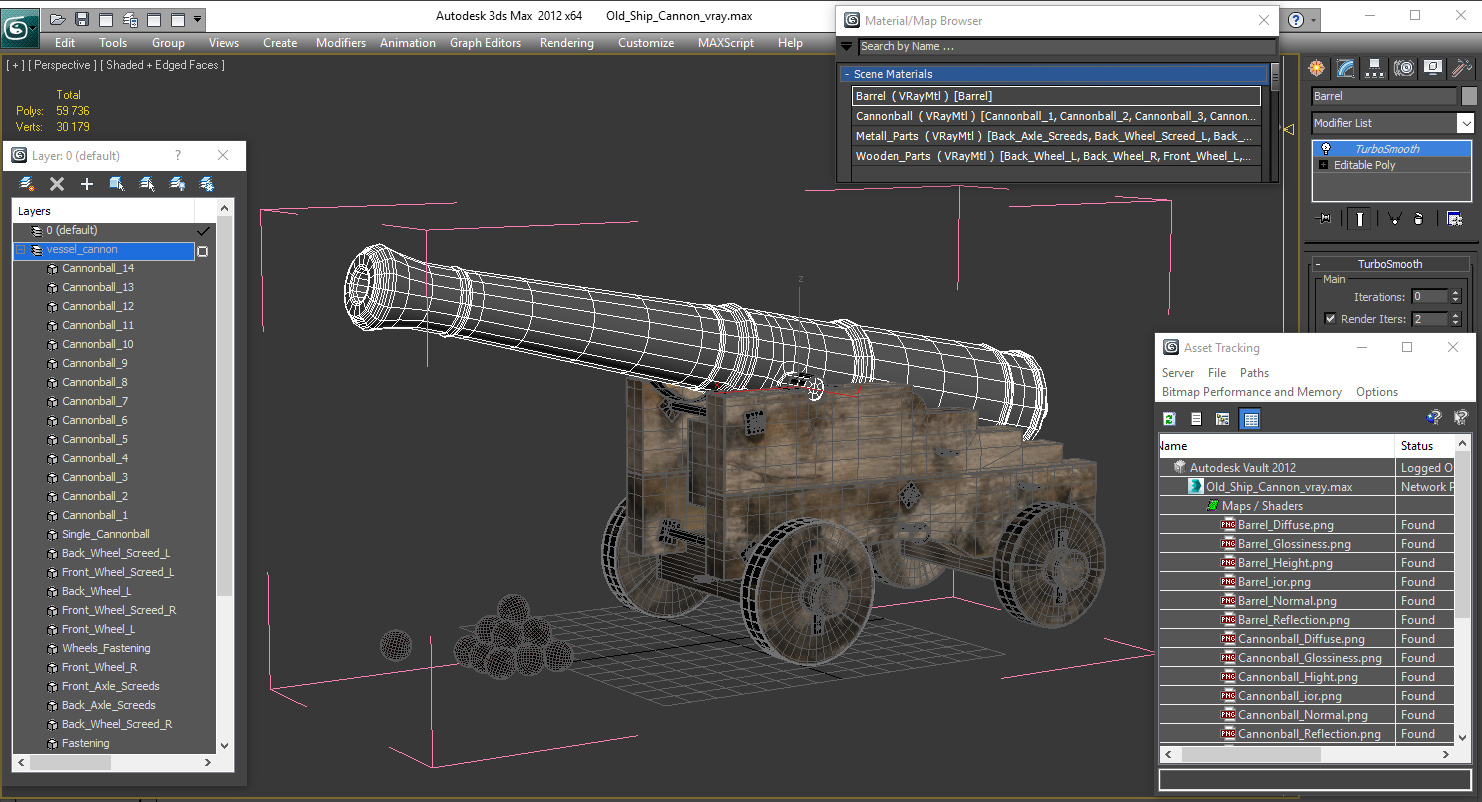This screenshot has height=802, width=1482.
Task: Click Render Iters spinner arrows
Action: point(1456,319)
